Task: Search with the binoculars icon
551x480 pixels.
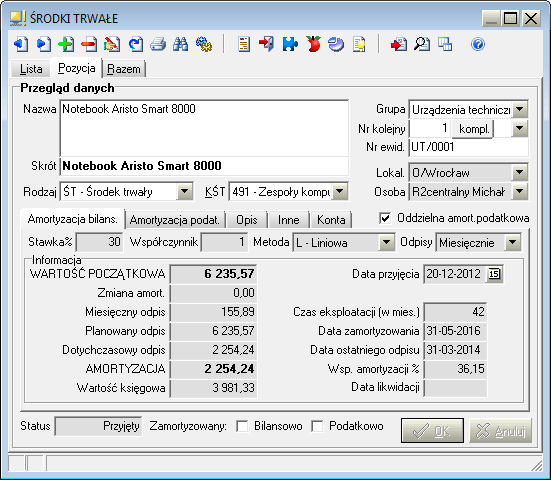Action: [x=181, y=45]
